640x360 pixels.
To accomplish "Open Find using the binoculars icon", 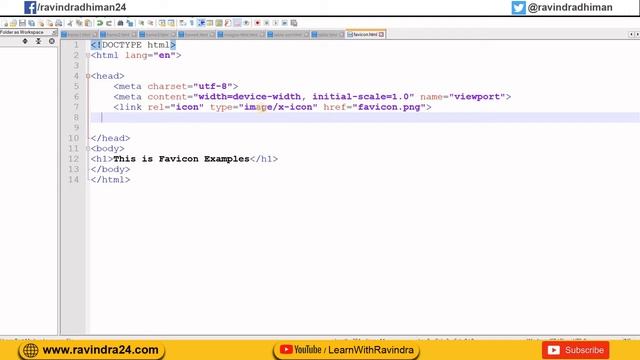I will click(x=120, y=23).
